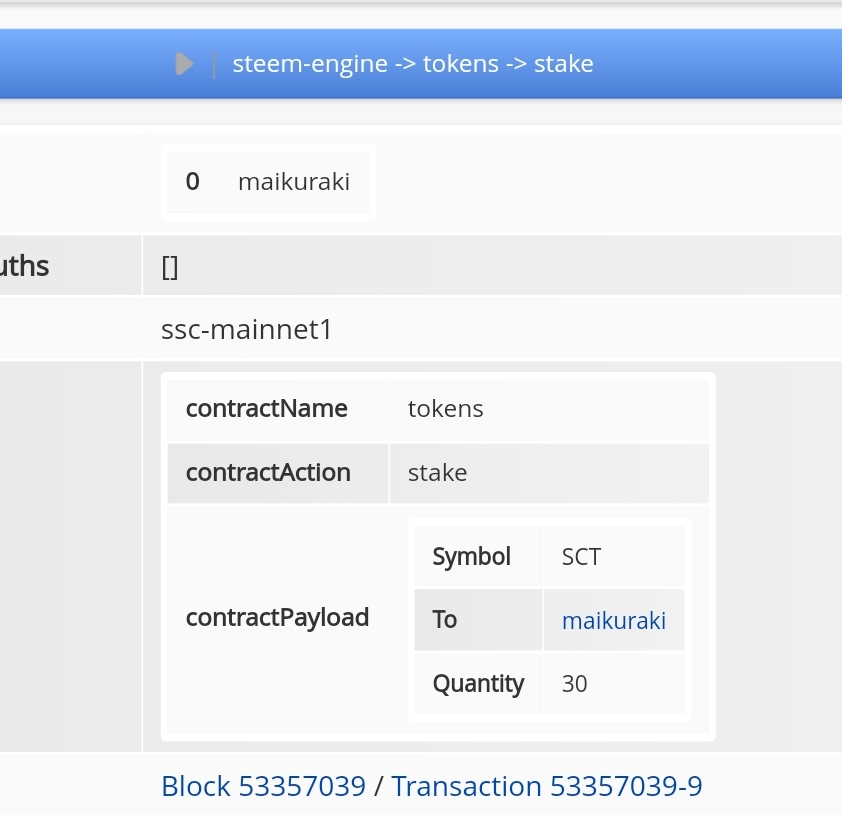
Task: Open the maikuraki account link in To row
Action: point(614,621)
